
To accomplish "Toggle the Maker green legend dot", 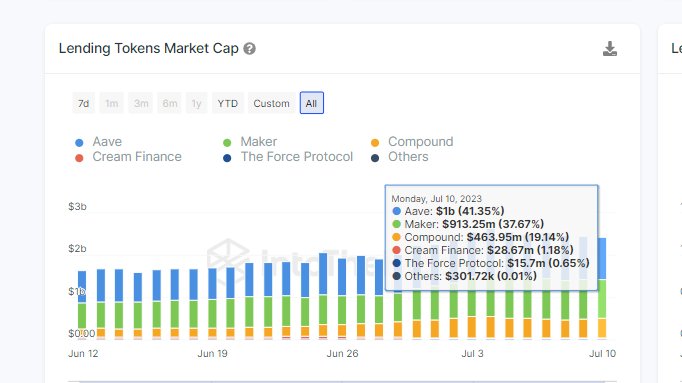I will point(227,143).
